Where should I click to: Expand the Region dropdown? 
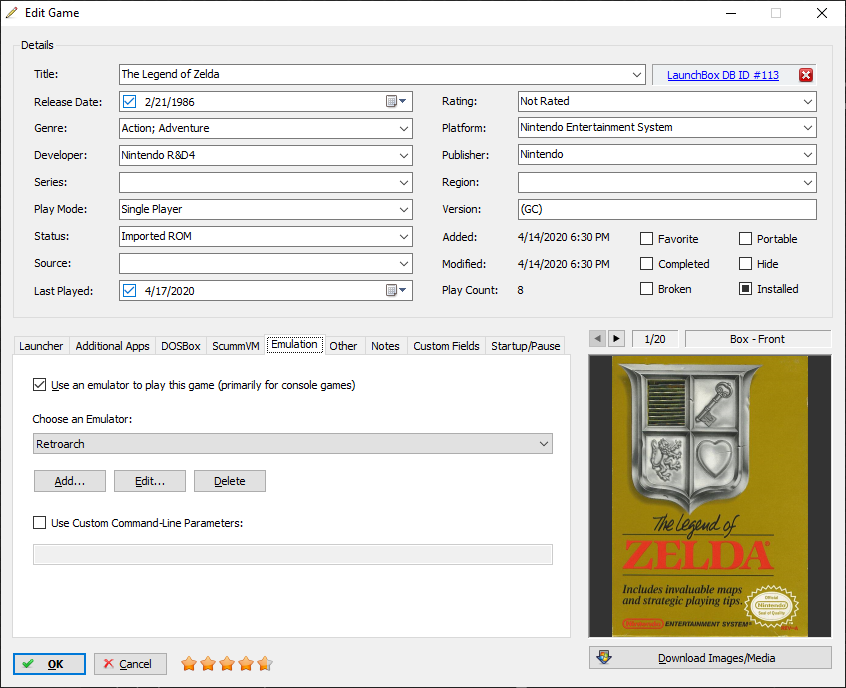(808, 182)
